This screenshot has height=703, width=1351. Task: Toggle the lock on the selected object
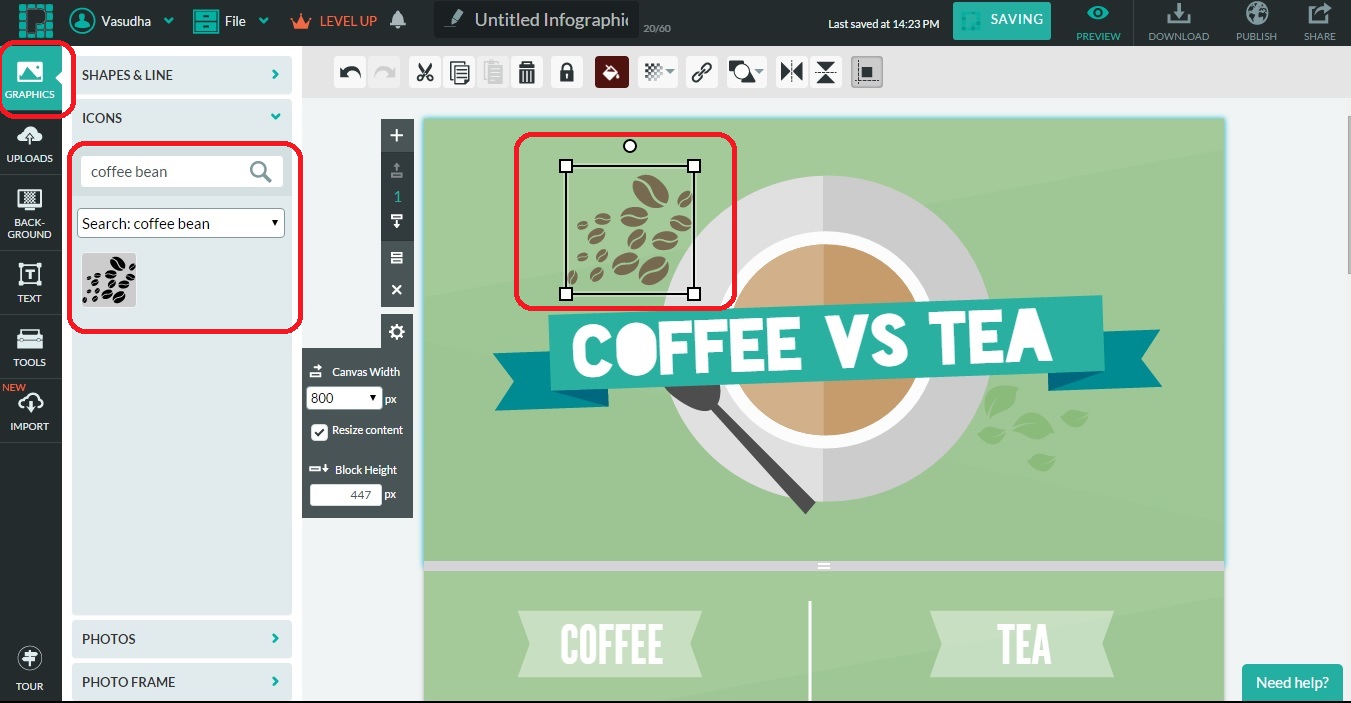point(566,72)
